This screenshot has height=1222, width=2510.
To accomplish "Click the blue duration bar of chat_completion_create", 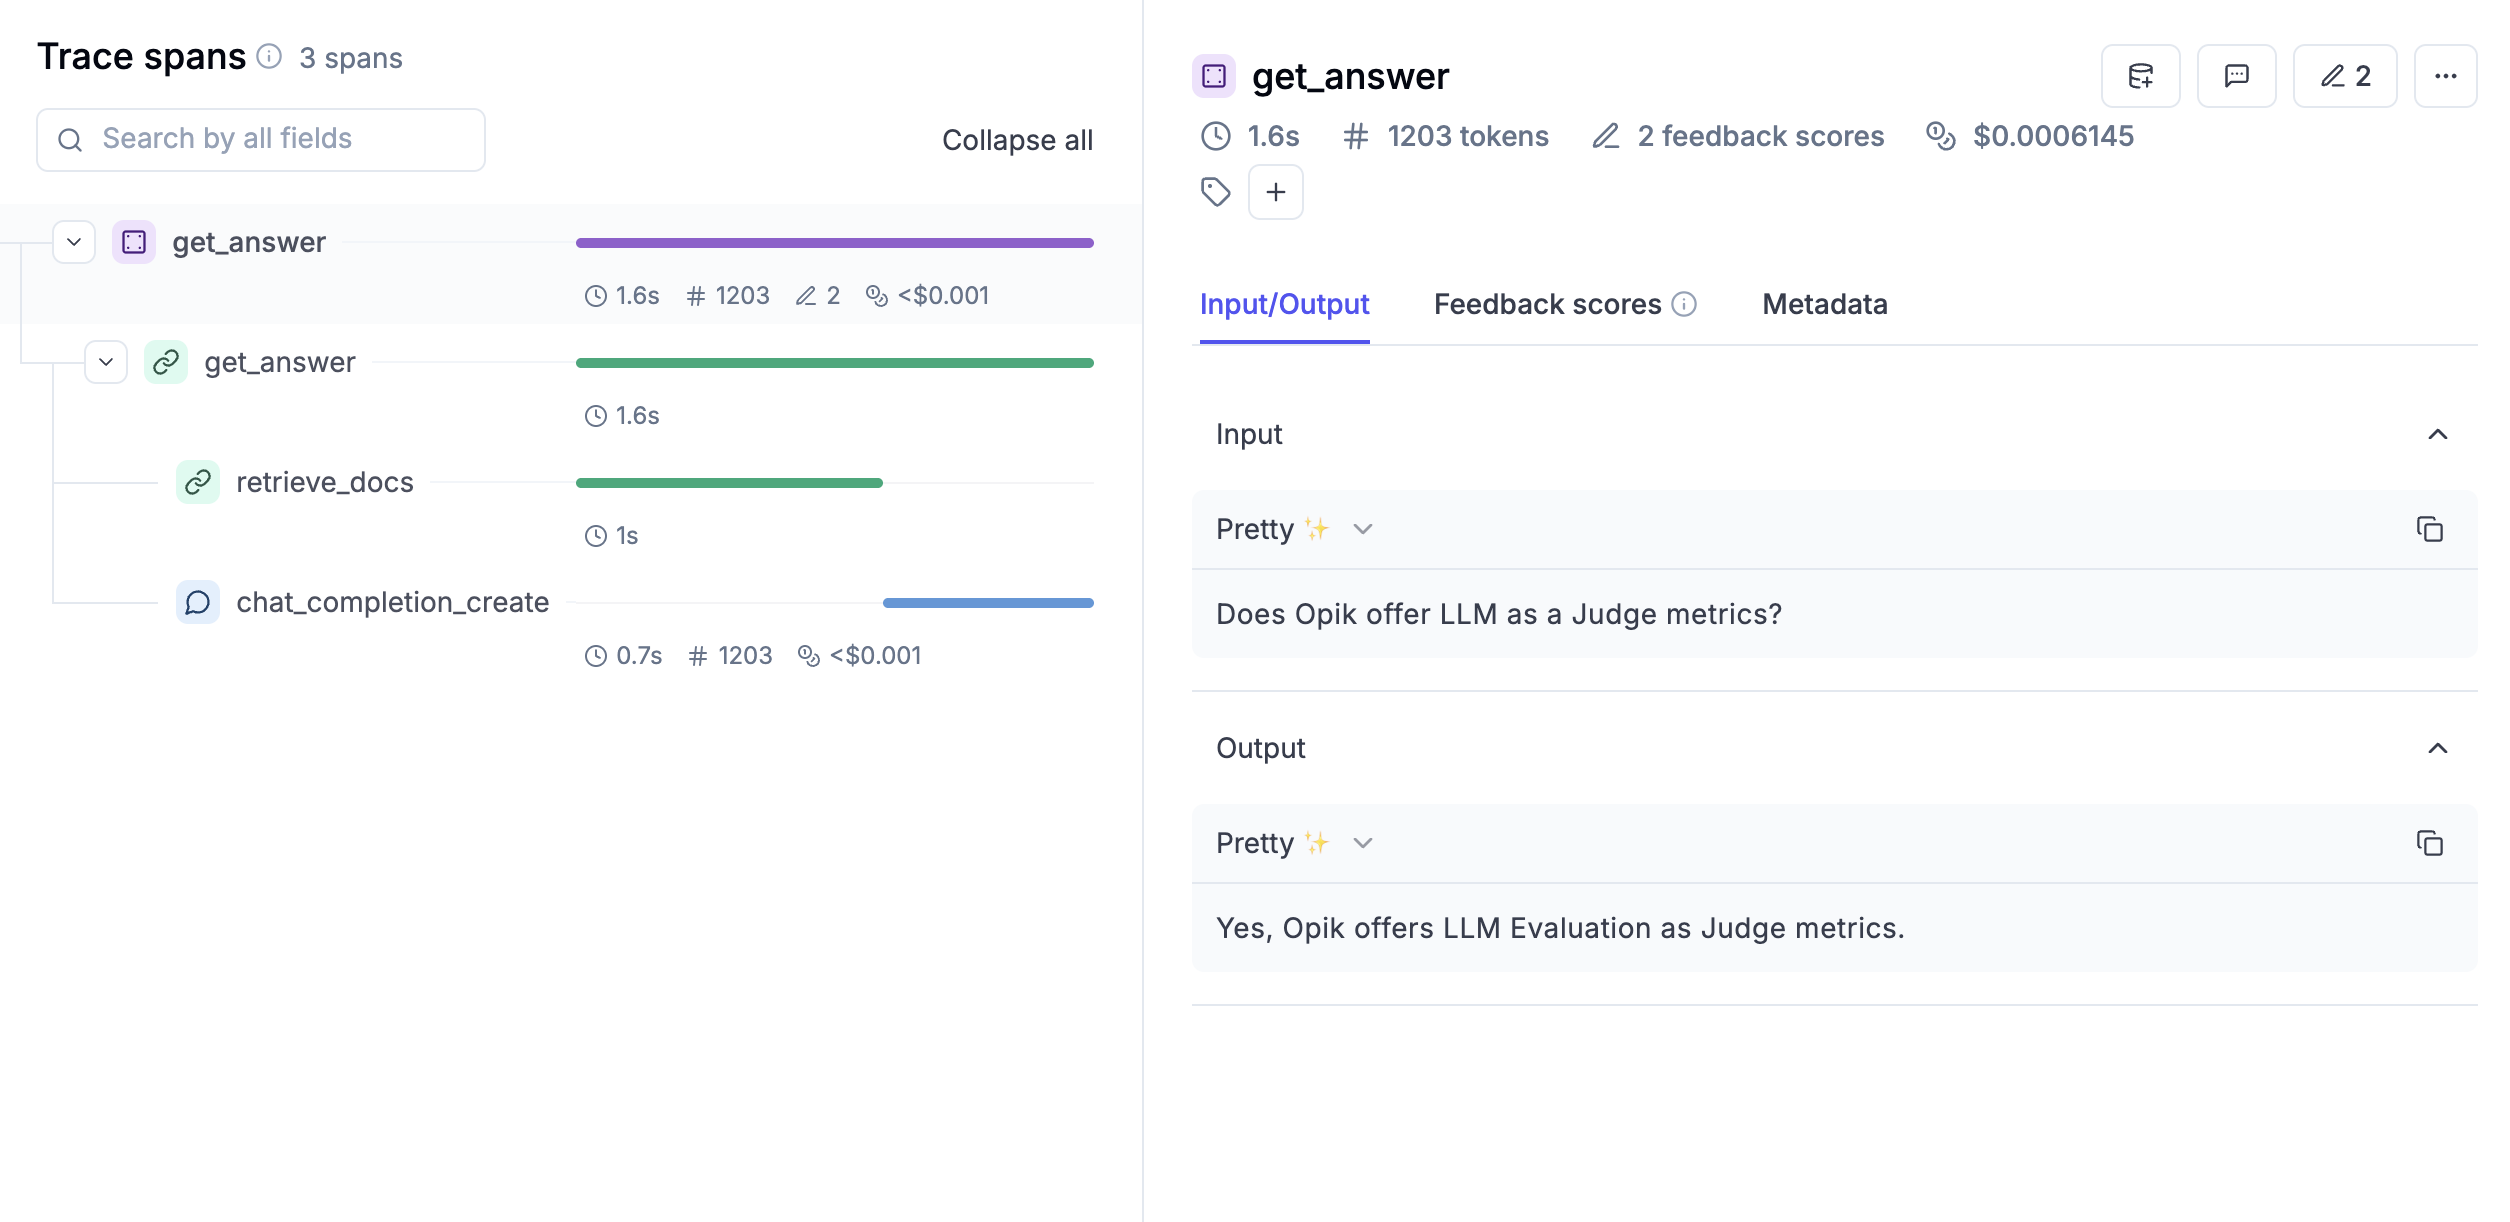I will [x=988, y=602].
